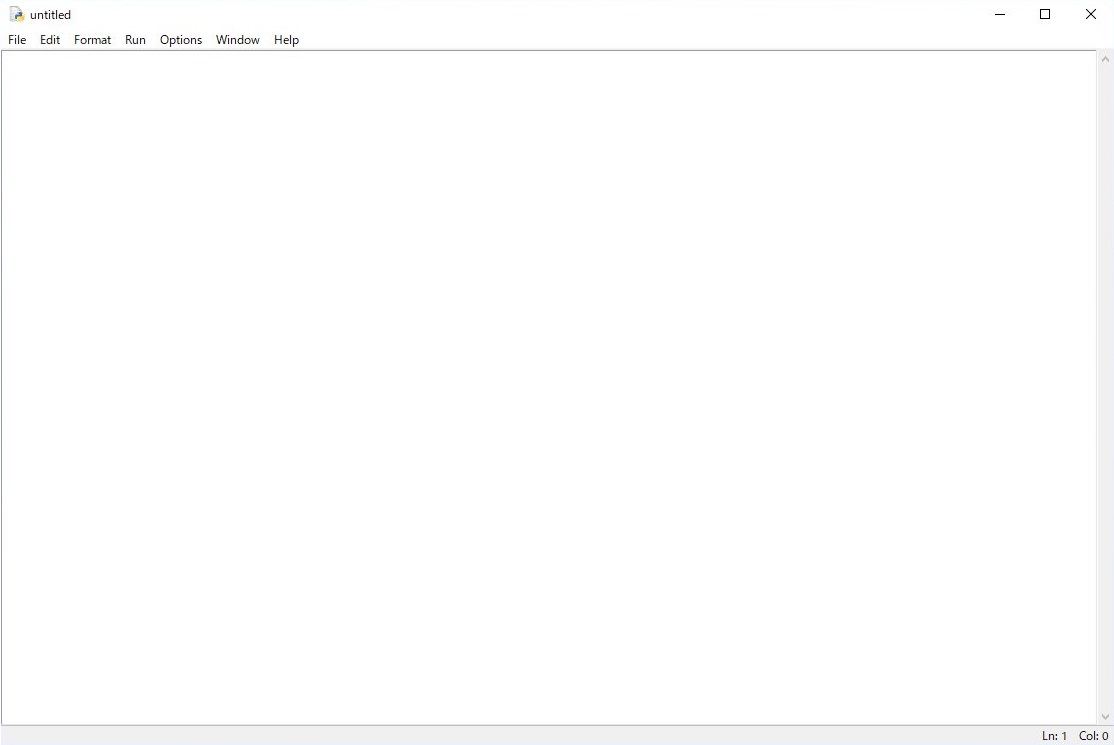
Task: Open the Help menu
Action: pos(286,40)
